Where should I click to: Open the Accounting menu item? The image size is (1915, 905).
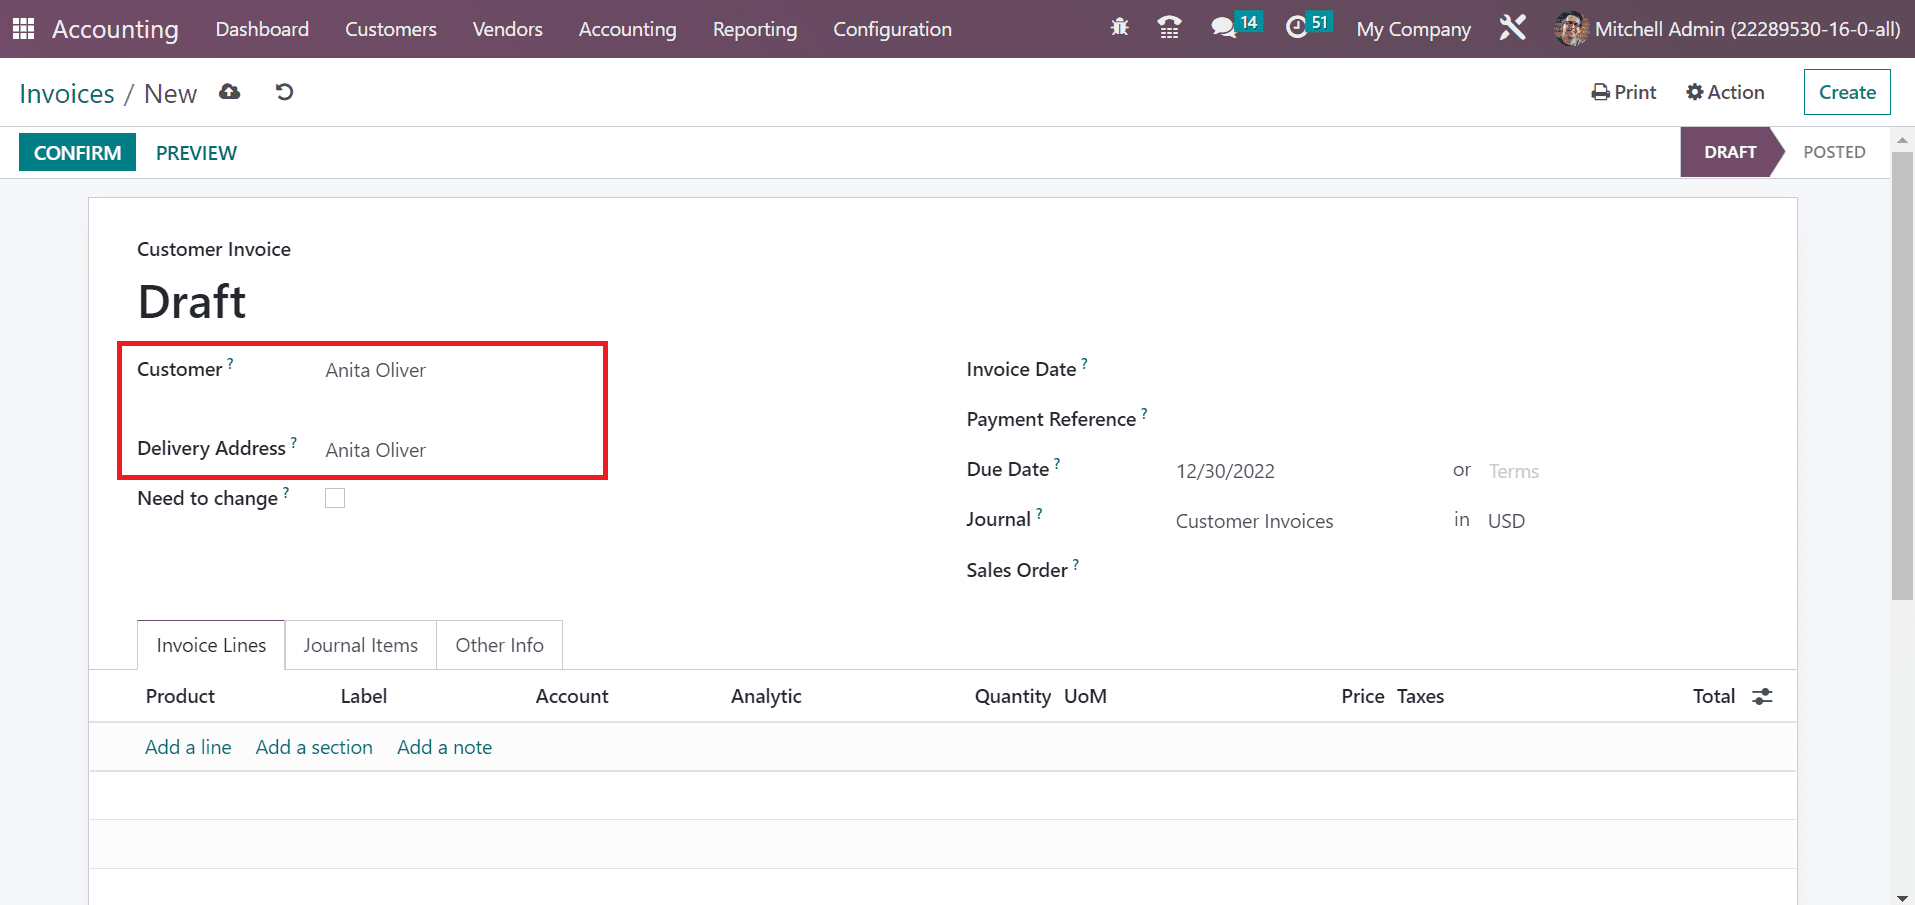(x=628, y=29)
